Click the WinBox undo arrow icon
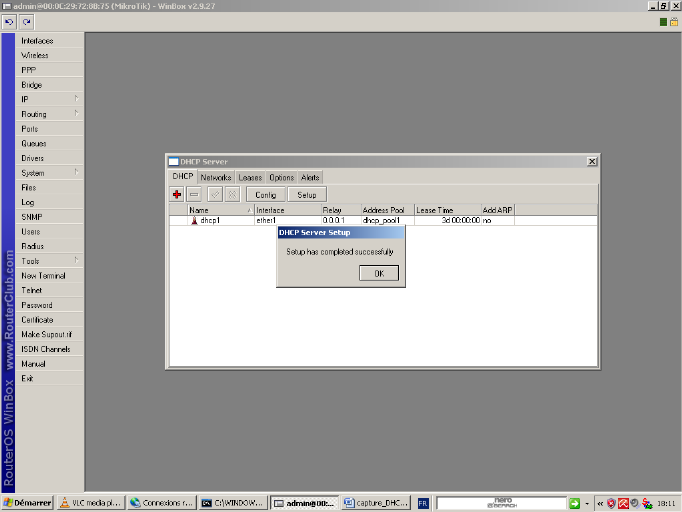This screenshot has height=512, width=682. click(9, 22)
